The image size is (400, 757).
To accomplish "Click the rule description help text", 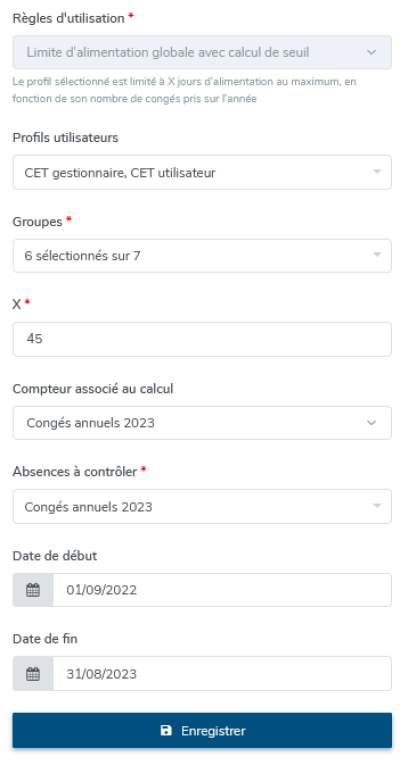I will 184,90.
